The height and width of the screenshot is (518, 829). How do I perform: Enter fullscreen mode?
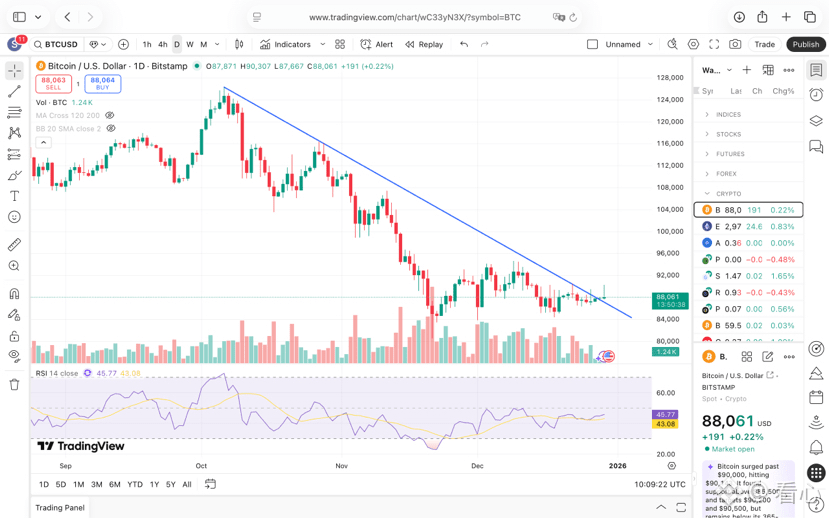pyautogui.click(x=714, y=44)
